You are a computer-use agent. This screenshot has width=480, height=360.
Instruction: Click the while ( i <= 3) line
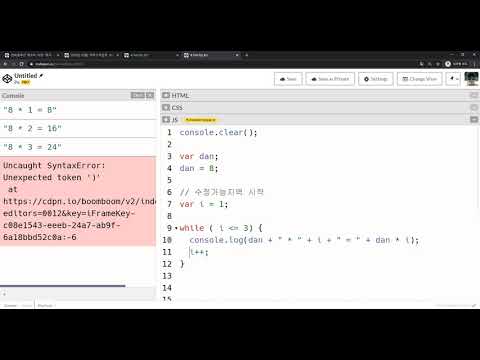coord(221,228)
